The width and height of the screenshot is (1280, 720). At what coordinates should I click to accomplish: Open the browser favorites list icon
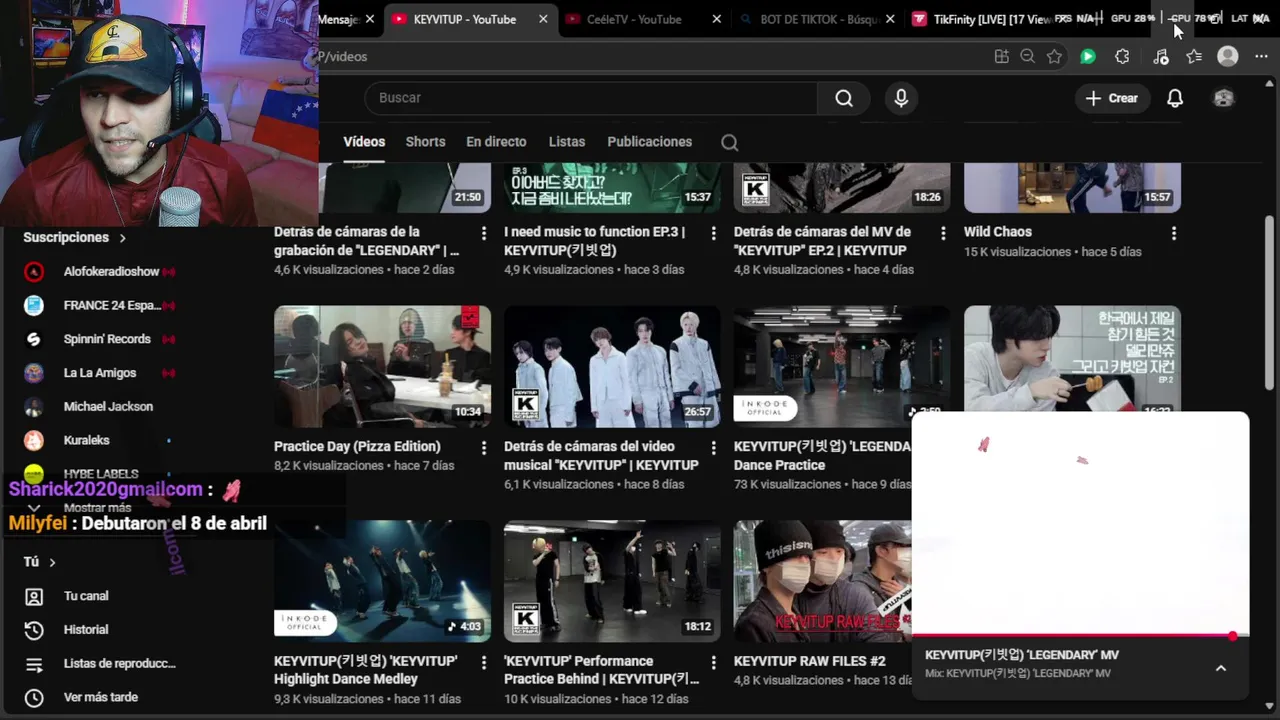coord(1194,57)
